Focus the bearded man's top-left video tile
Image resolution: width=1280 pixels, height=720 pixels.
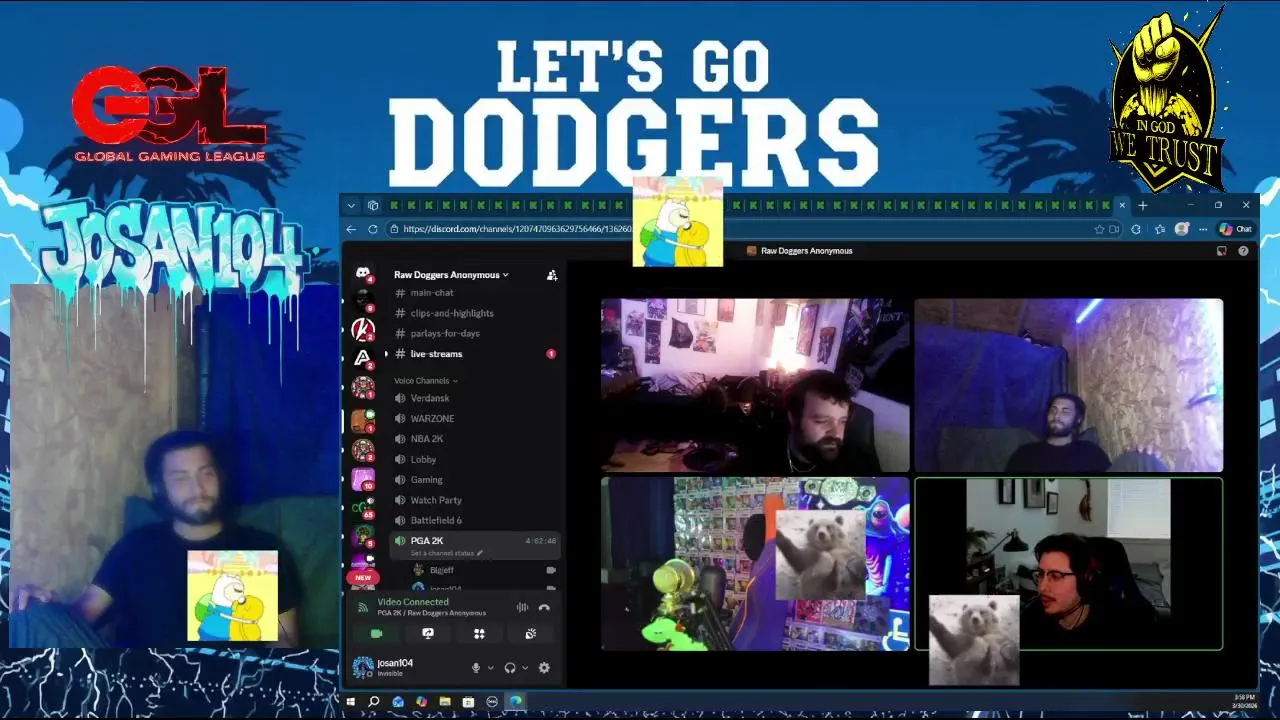[x=755, y=385]
